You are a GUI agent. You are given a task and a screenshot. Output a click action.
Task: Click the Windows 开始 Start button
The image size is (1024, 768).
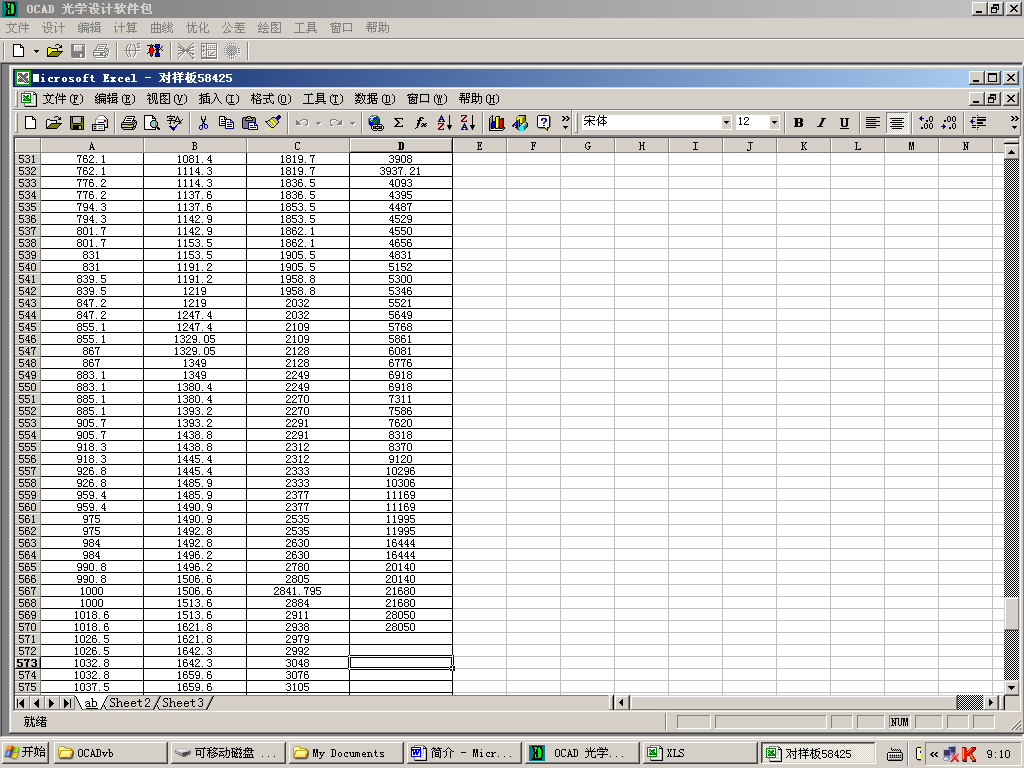[x=25, y=753]
